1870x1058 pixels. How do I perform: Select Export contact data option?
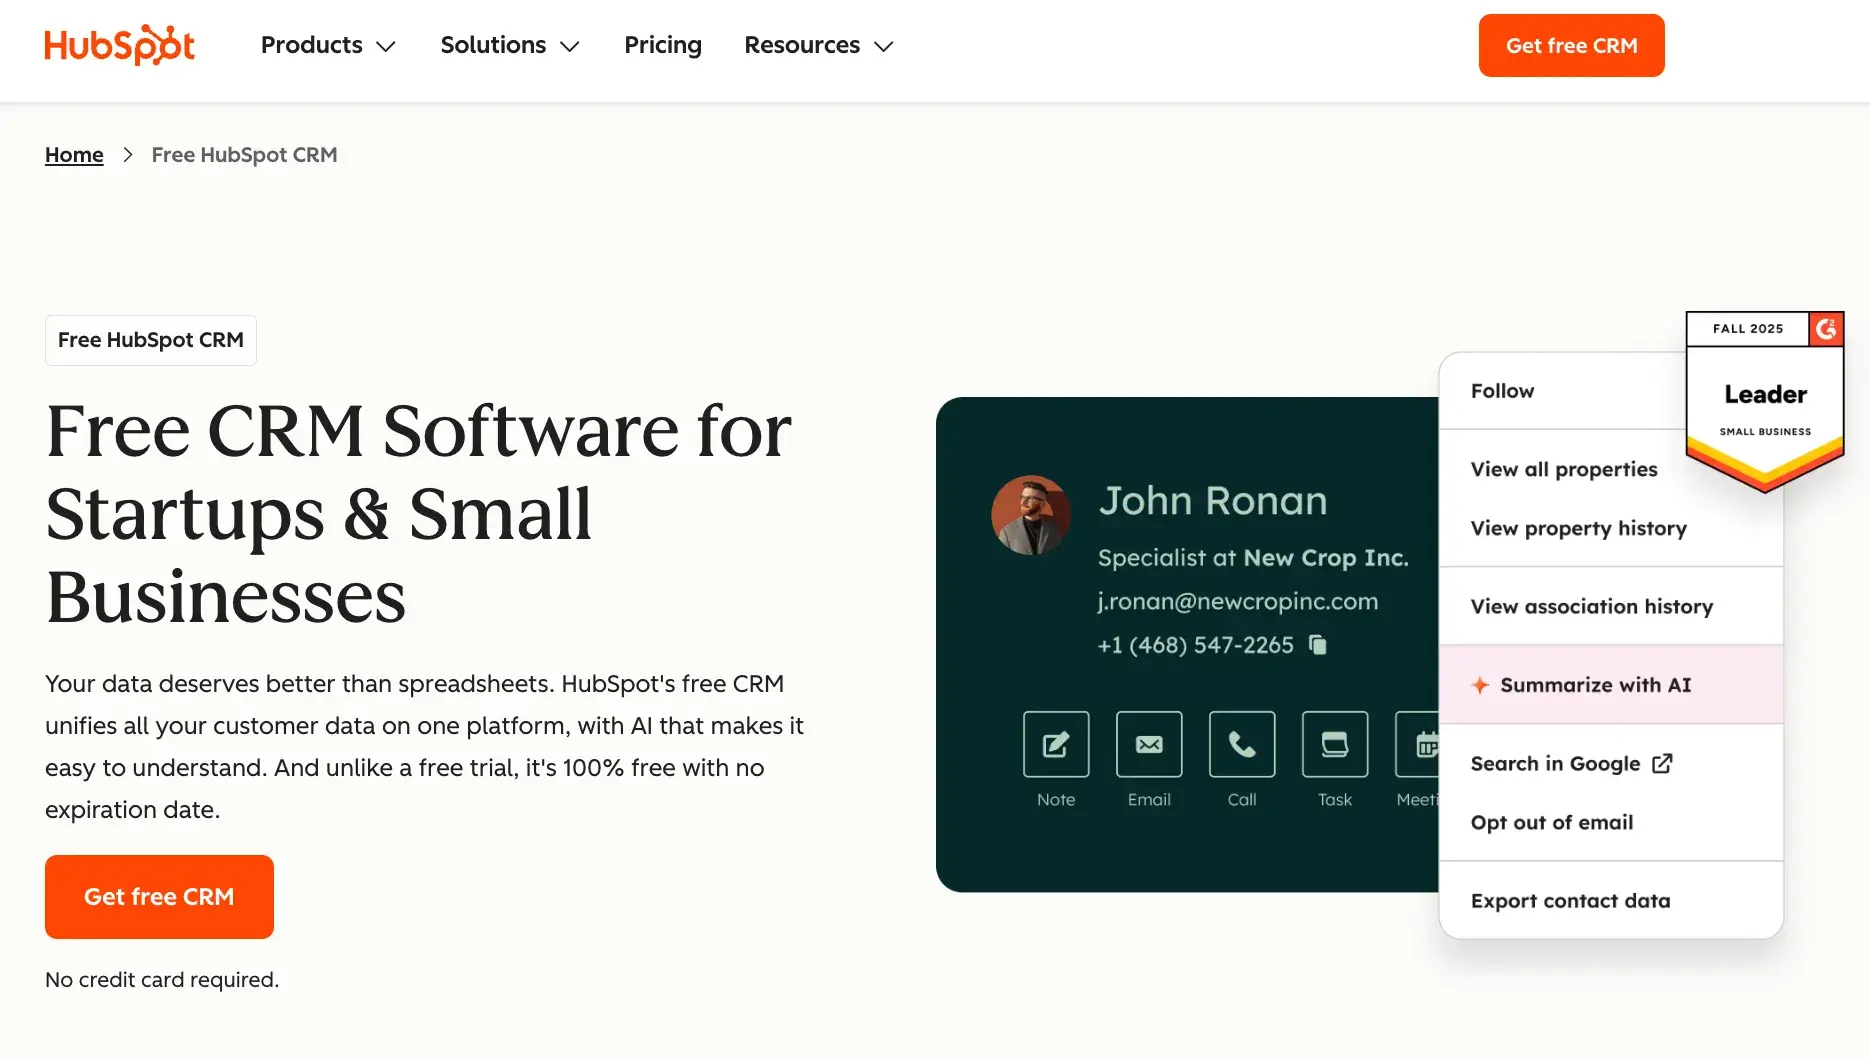click(x=1570, y=901)
